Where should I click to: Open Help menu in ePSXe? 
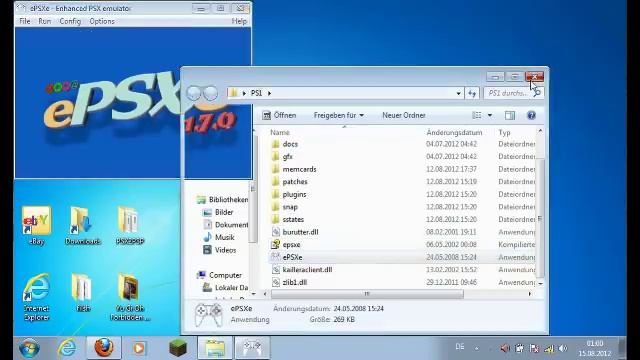point(239,21)
